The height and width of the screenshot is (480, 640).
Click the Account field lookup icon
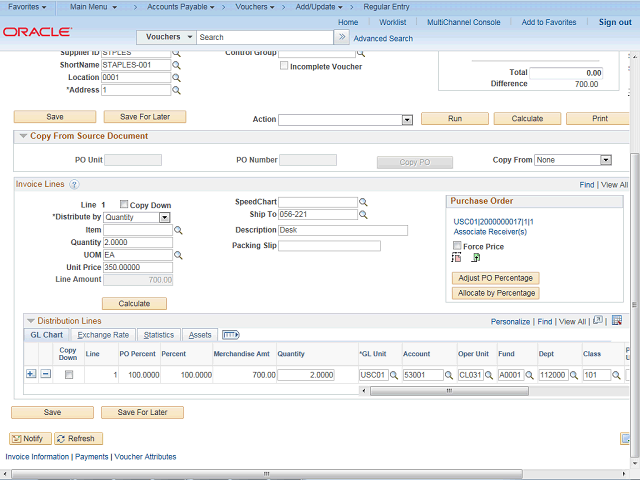pos(447,375)
